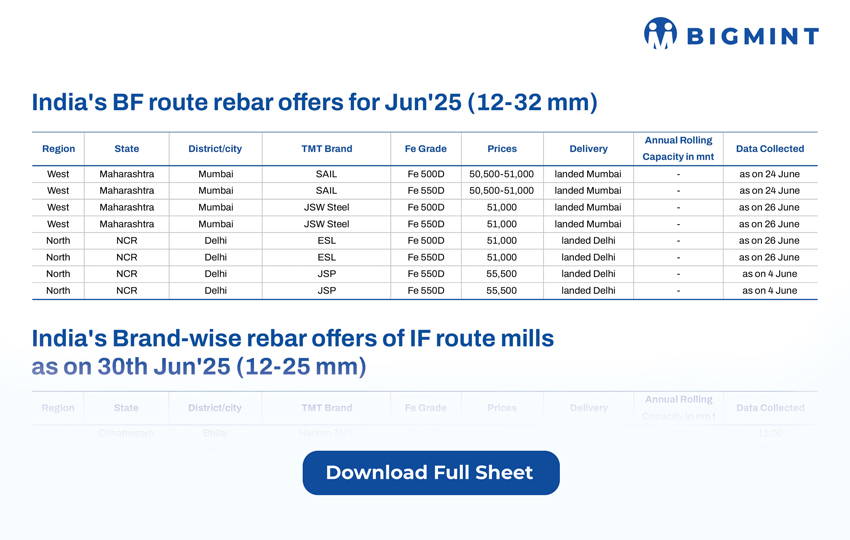
Task: Click 'landed Delhi' in ESL Fe 500D row
Action: pos(588,241)
